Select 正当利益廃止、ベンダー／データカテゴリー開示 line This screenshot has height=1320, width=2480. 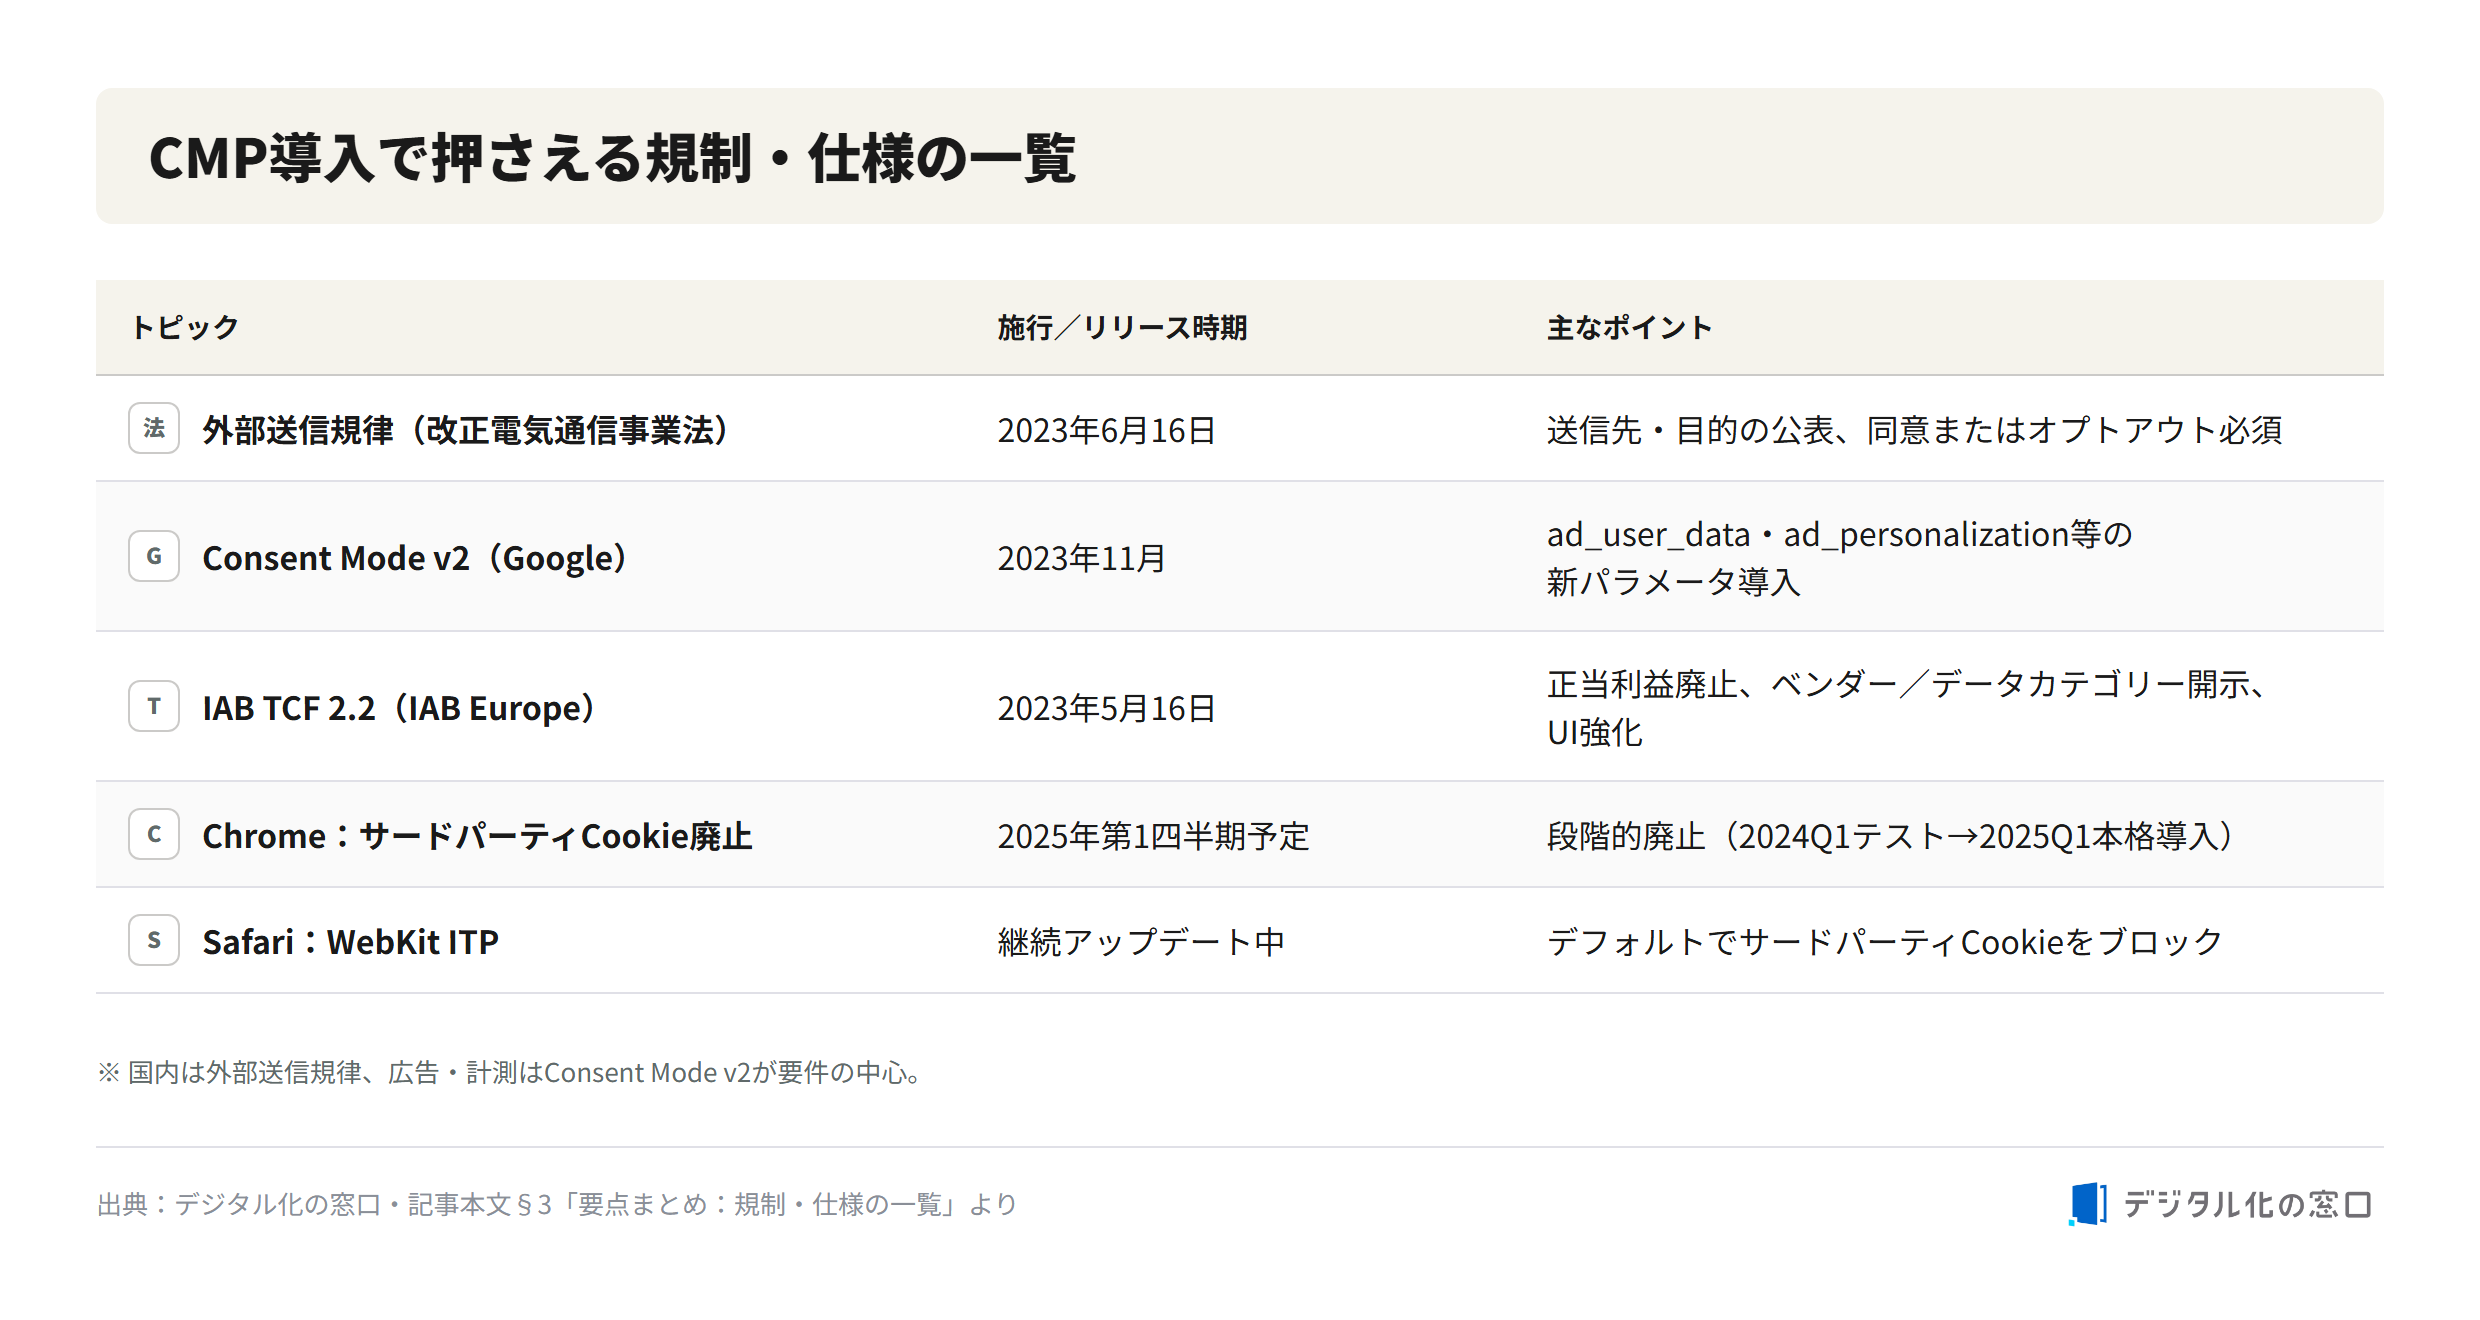[x=1906, y=684]
